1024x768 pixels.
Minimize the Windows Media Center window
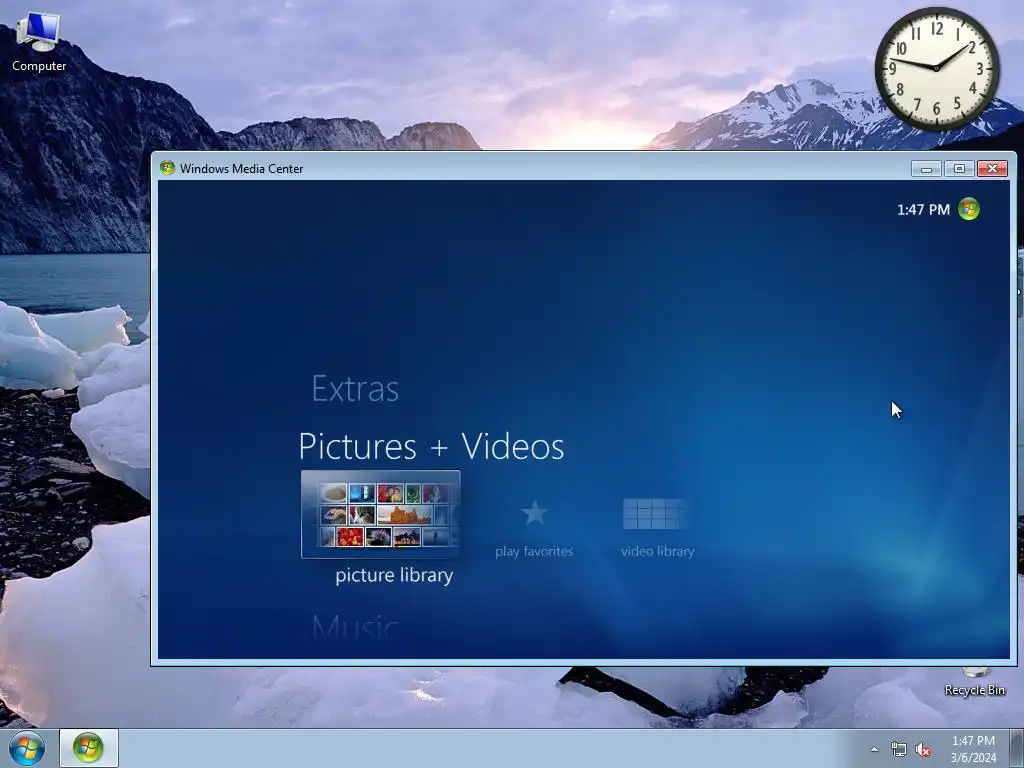pos(926,168)
